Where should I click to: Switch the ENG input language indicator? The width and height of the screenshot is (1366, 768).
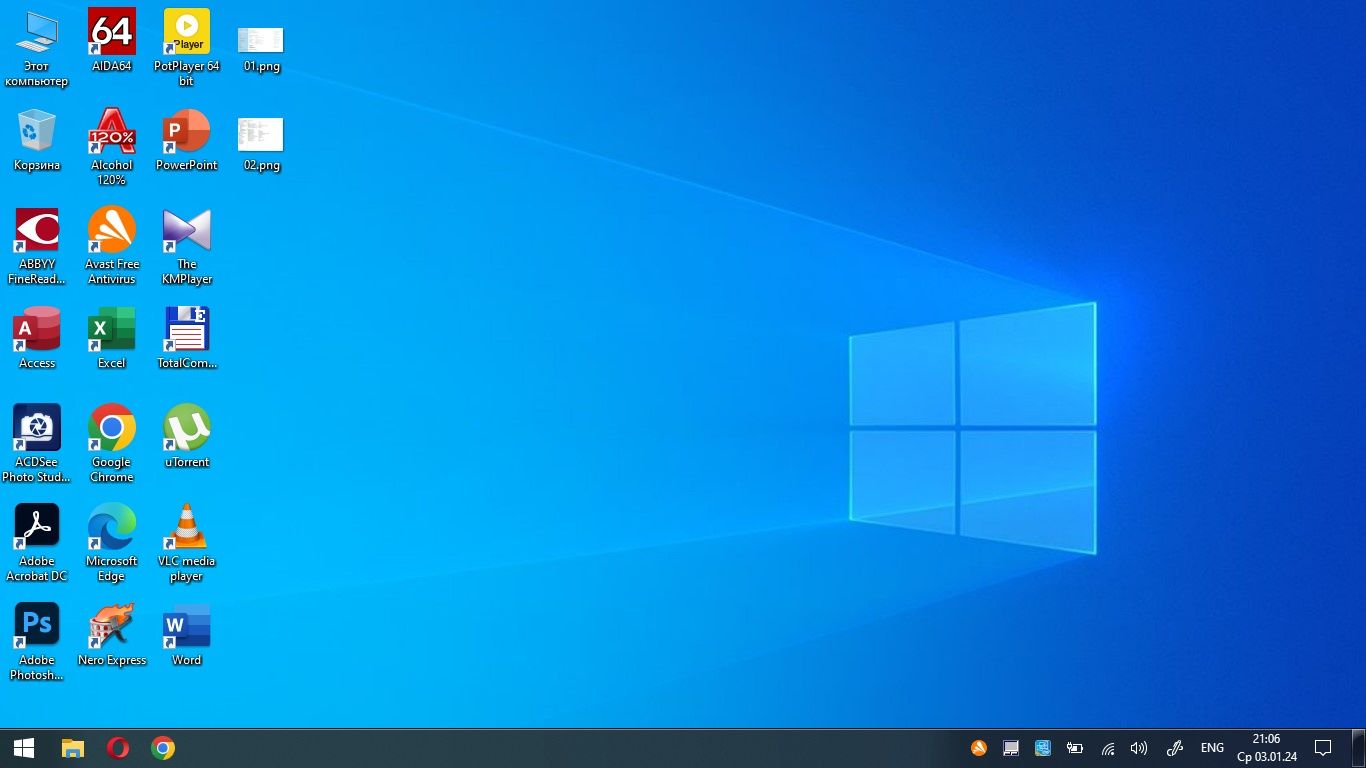click(1212, 748)
